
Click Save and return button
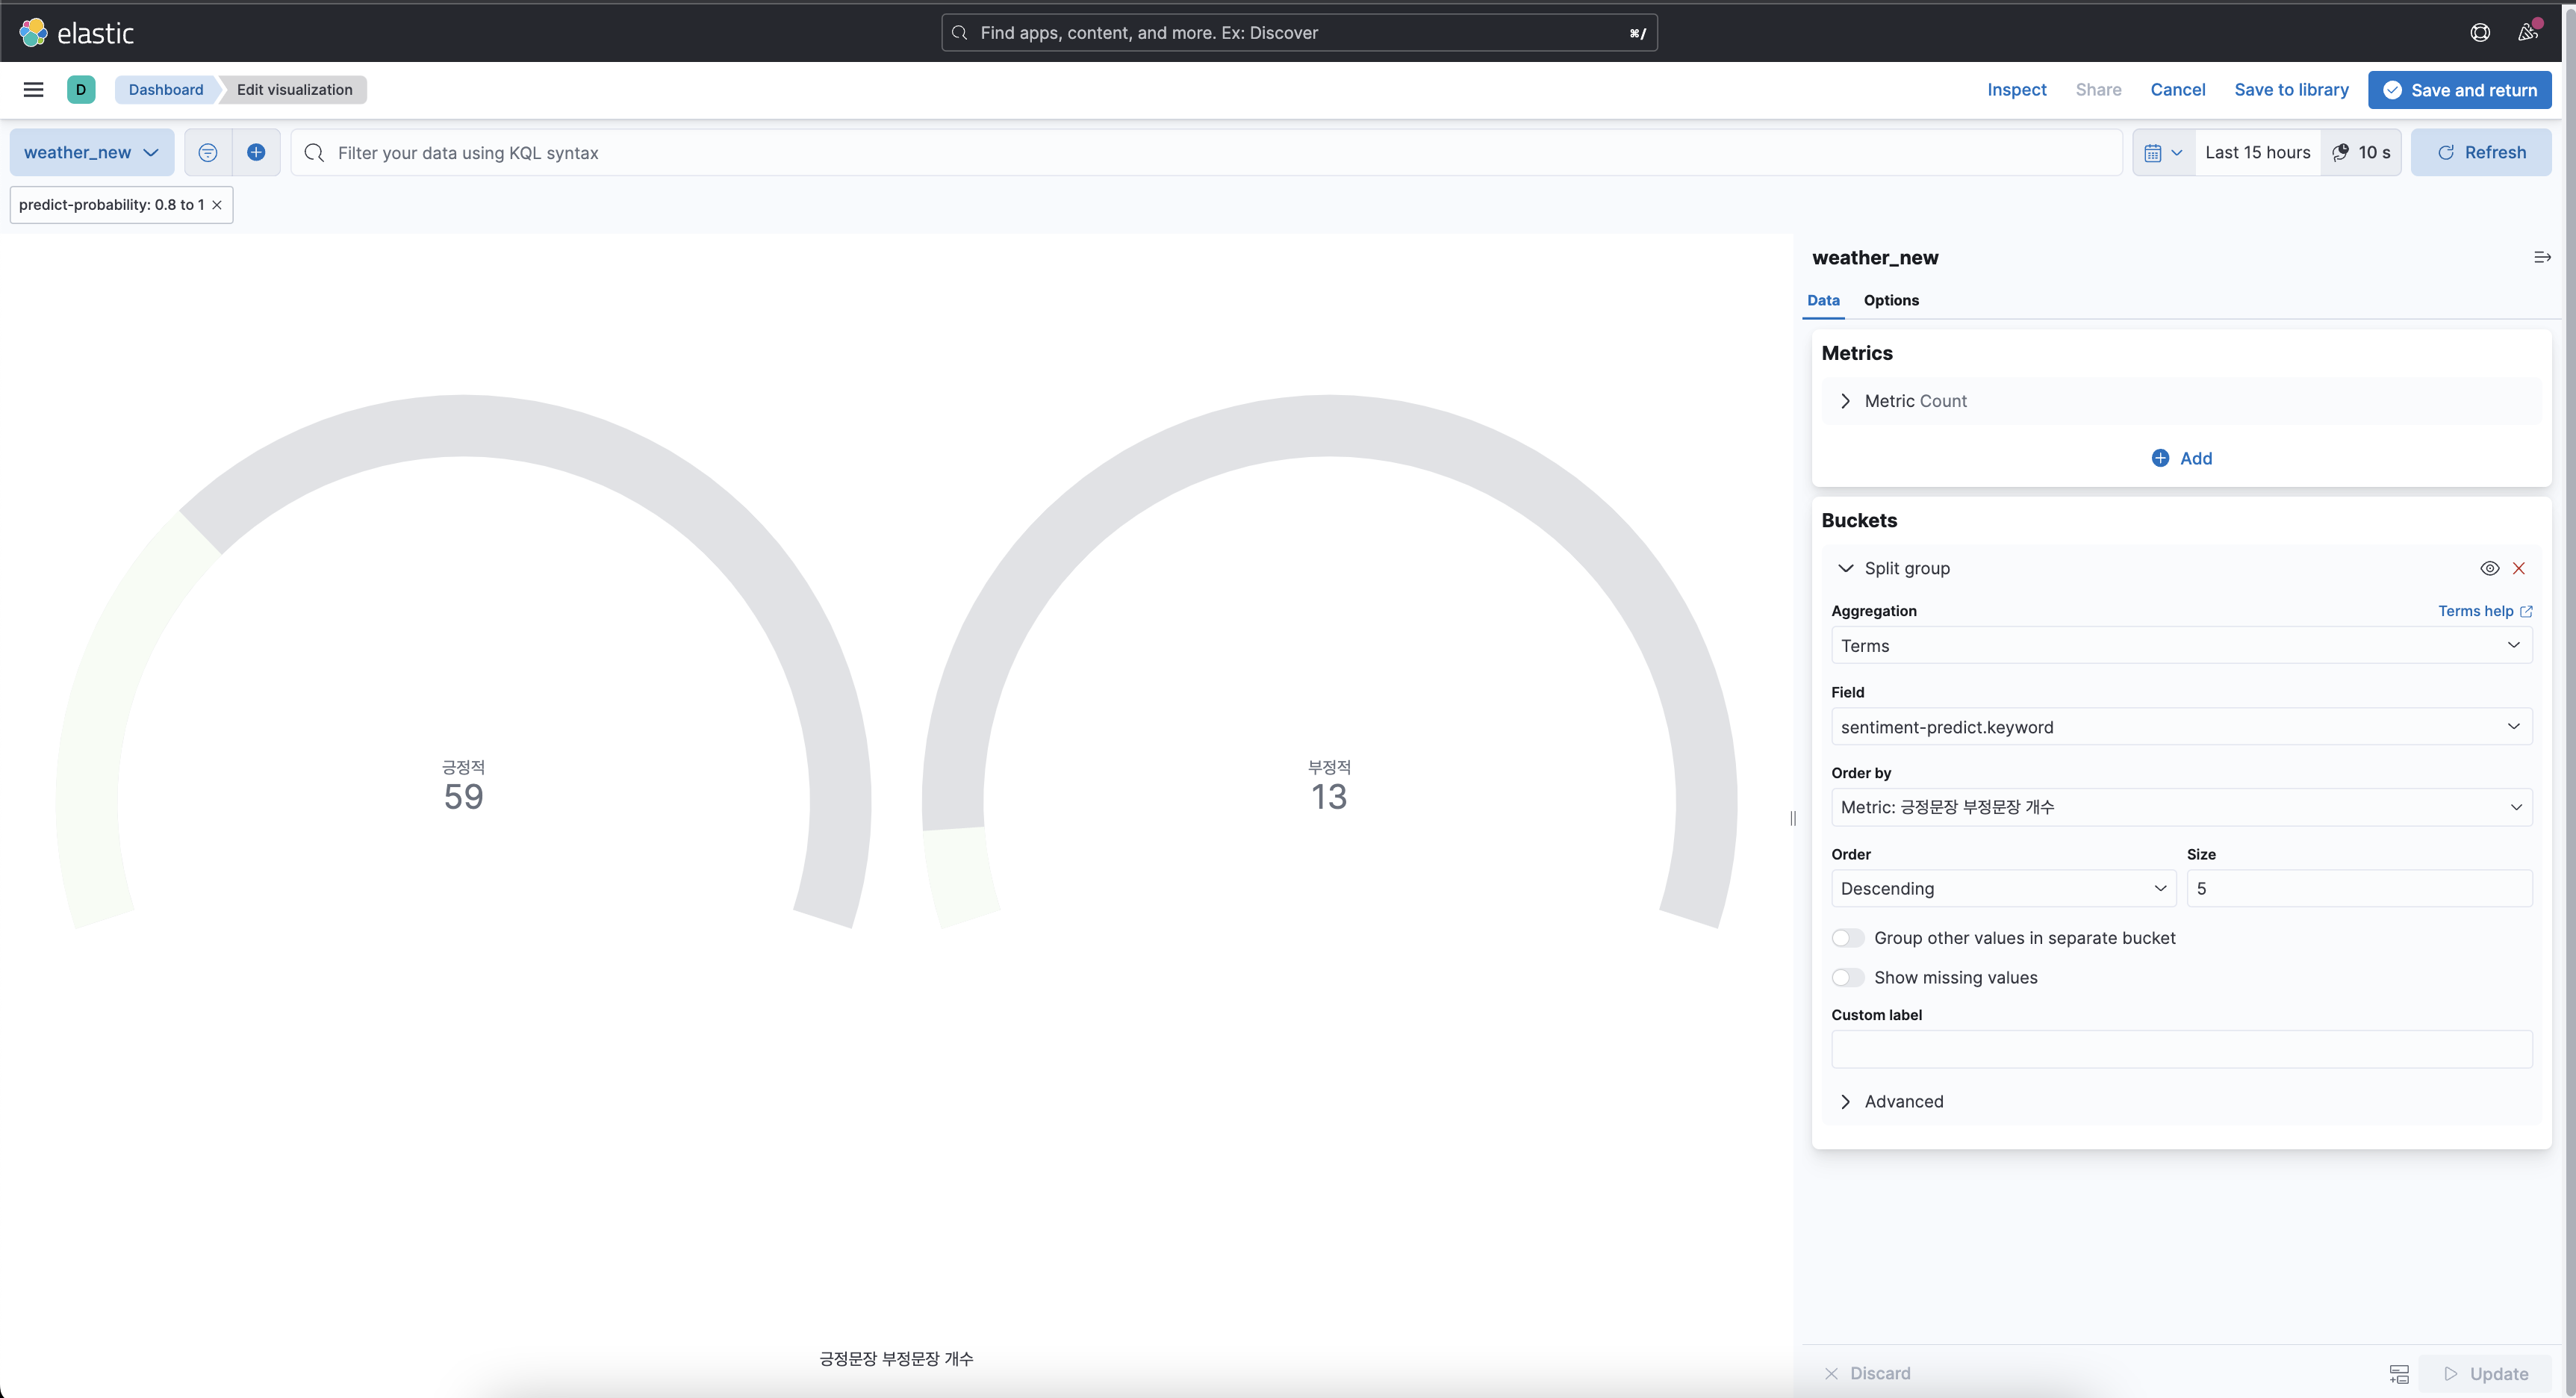click(2459, 90)
